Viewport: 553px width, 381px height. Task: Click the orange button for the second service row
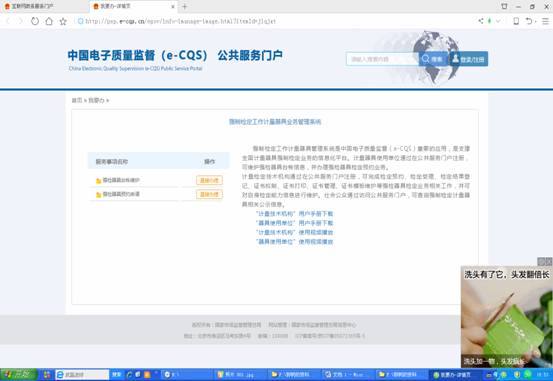[x=209, y=194]
